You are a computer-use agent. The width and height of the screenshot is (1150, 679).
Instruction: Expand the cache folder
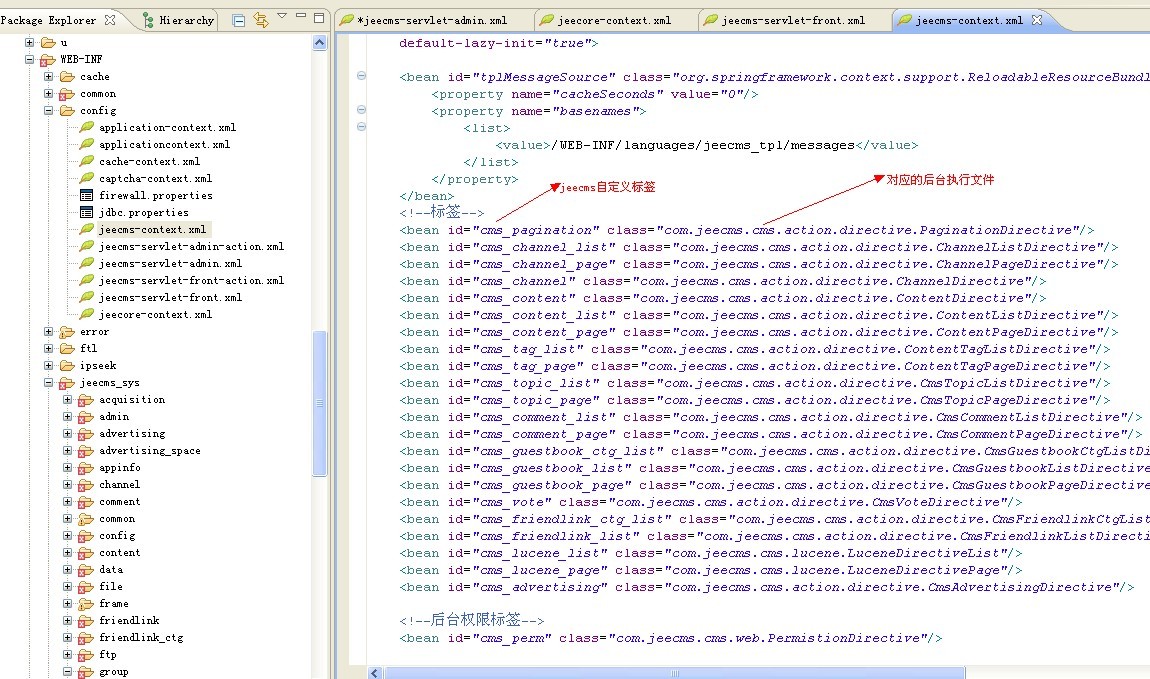[48, 76]
